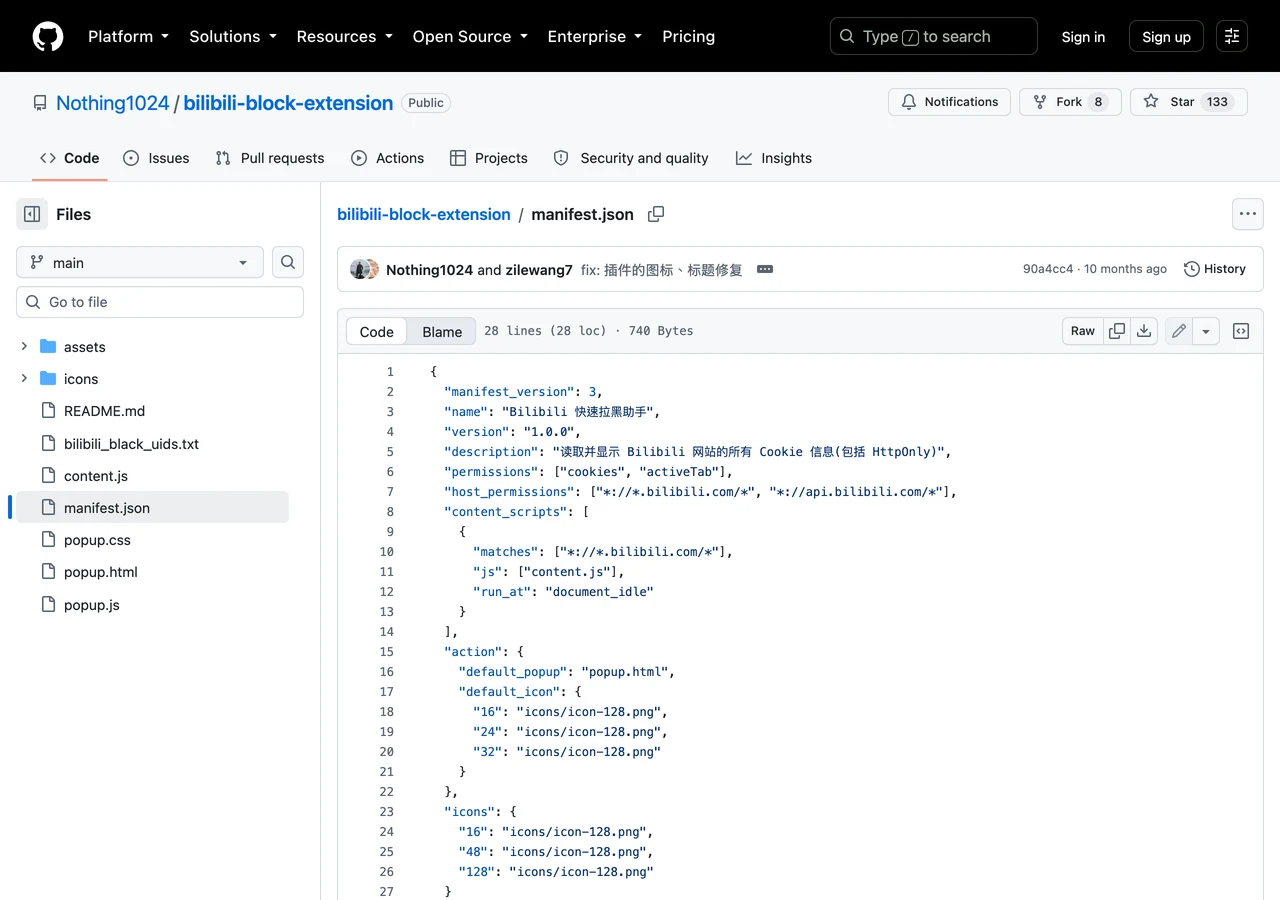The image size is (1280, 900).
Task: Copy the manifest.json file path
Action: point(656,214)
